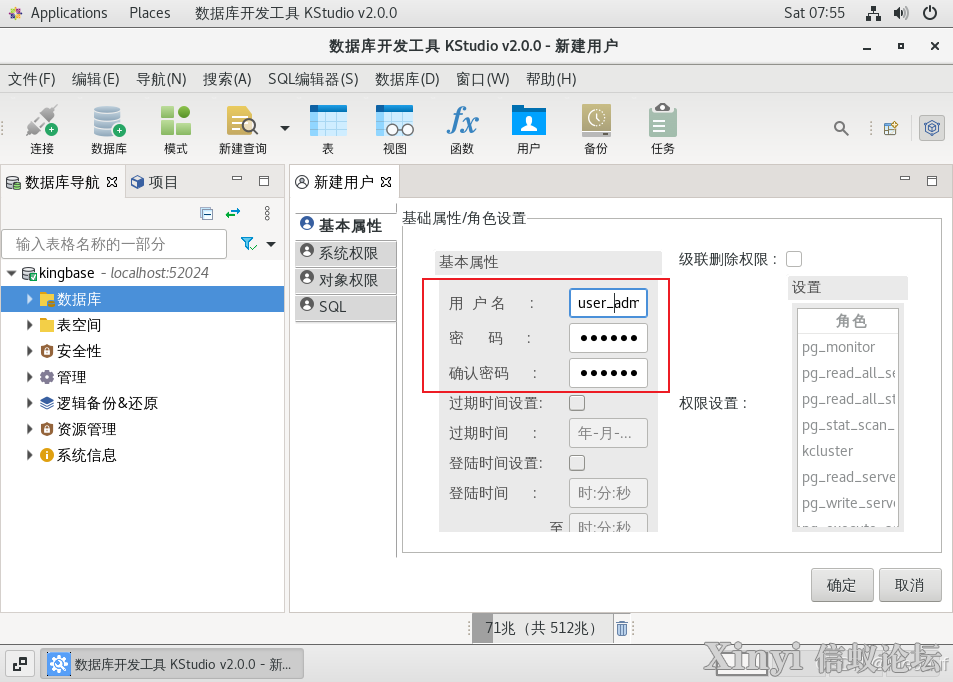Click the 用户名 input field
This screenshot has height=682, width=953.
point(608,303)
